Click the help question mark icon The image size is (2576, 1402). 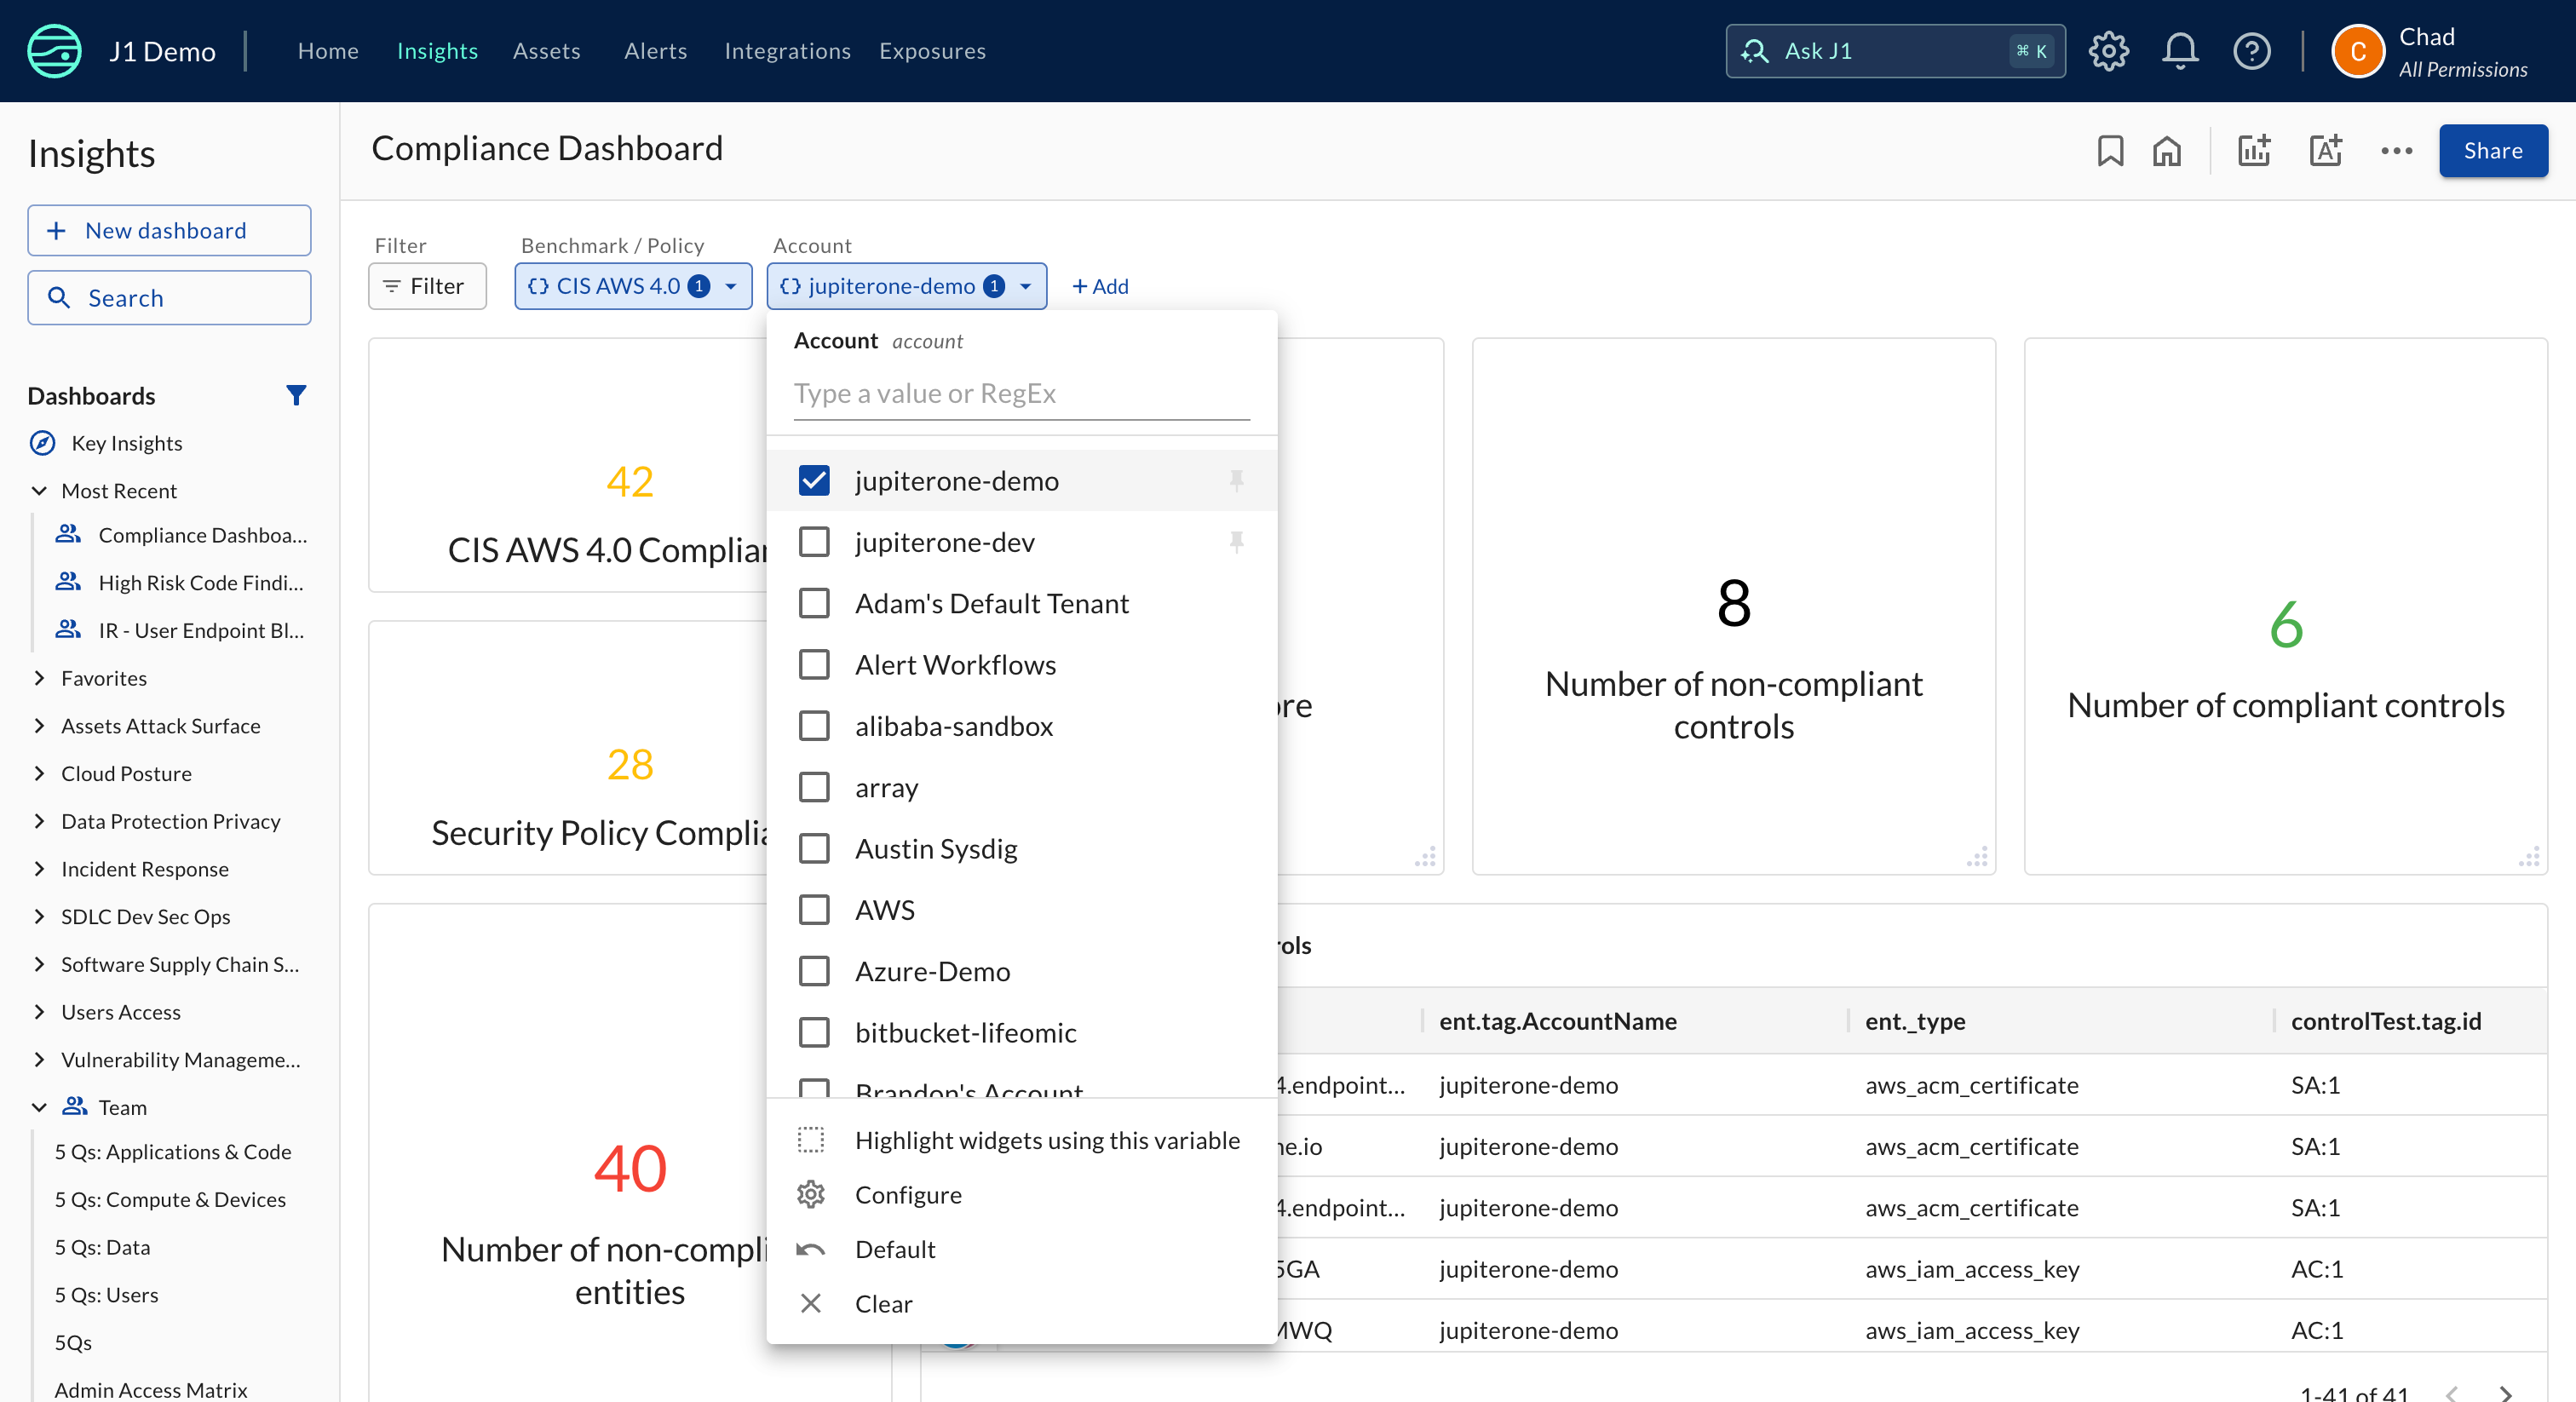2251,52
